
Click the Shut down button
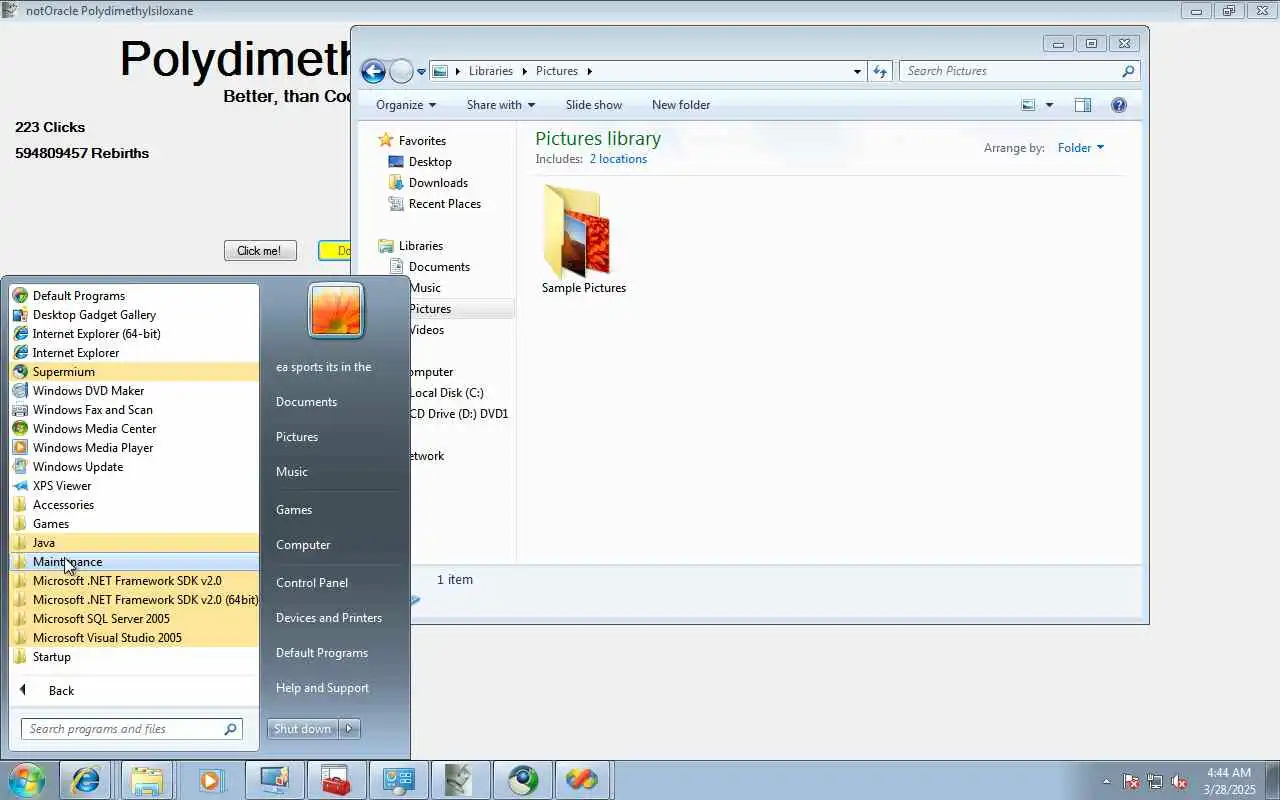click(302, 729)
